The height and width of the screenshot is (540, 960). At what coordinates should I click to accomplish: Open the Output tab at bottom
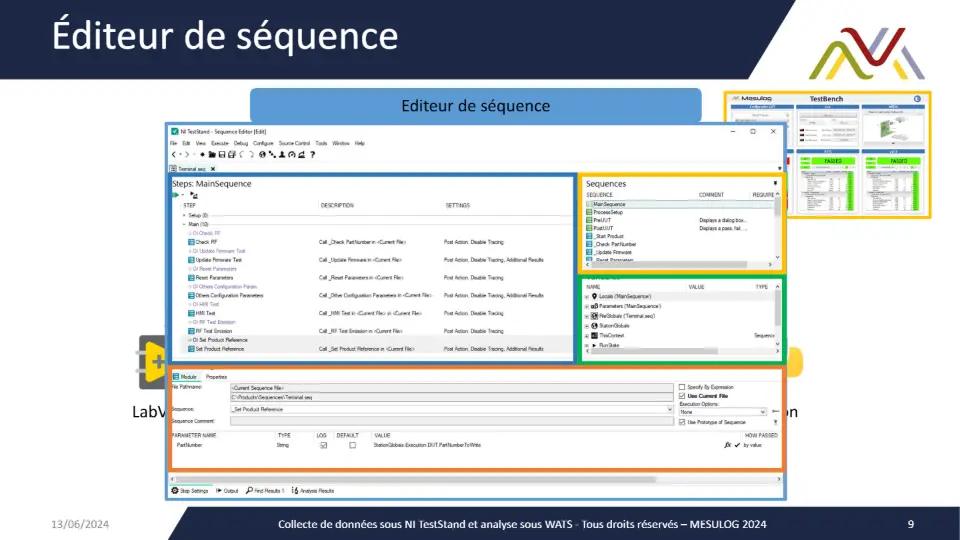point(227,491)
